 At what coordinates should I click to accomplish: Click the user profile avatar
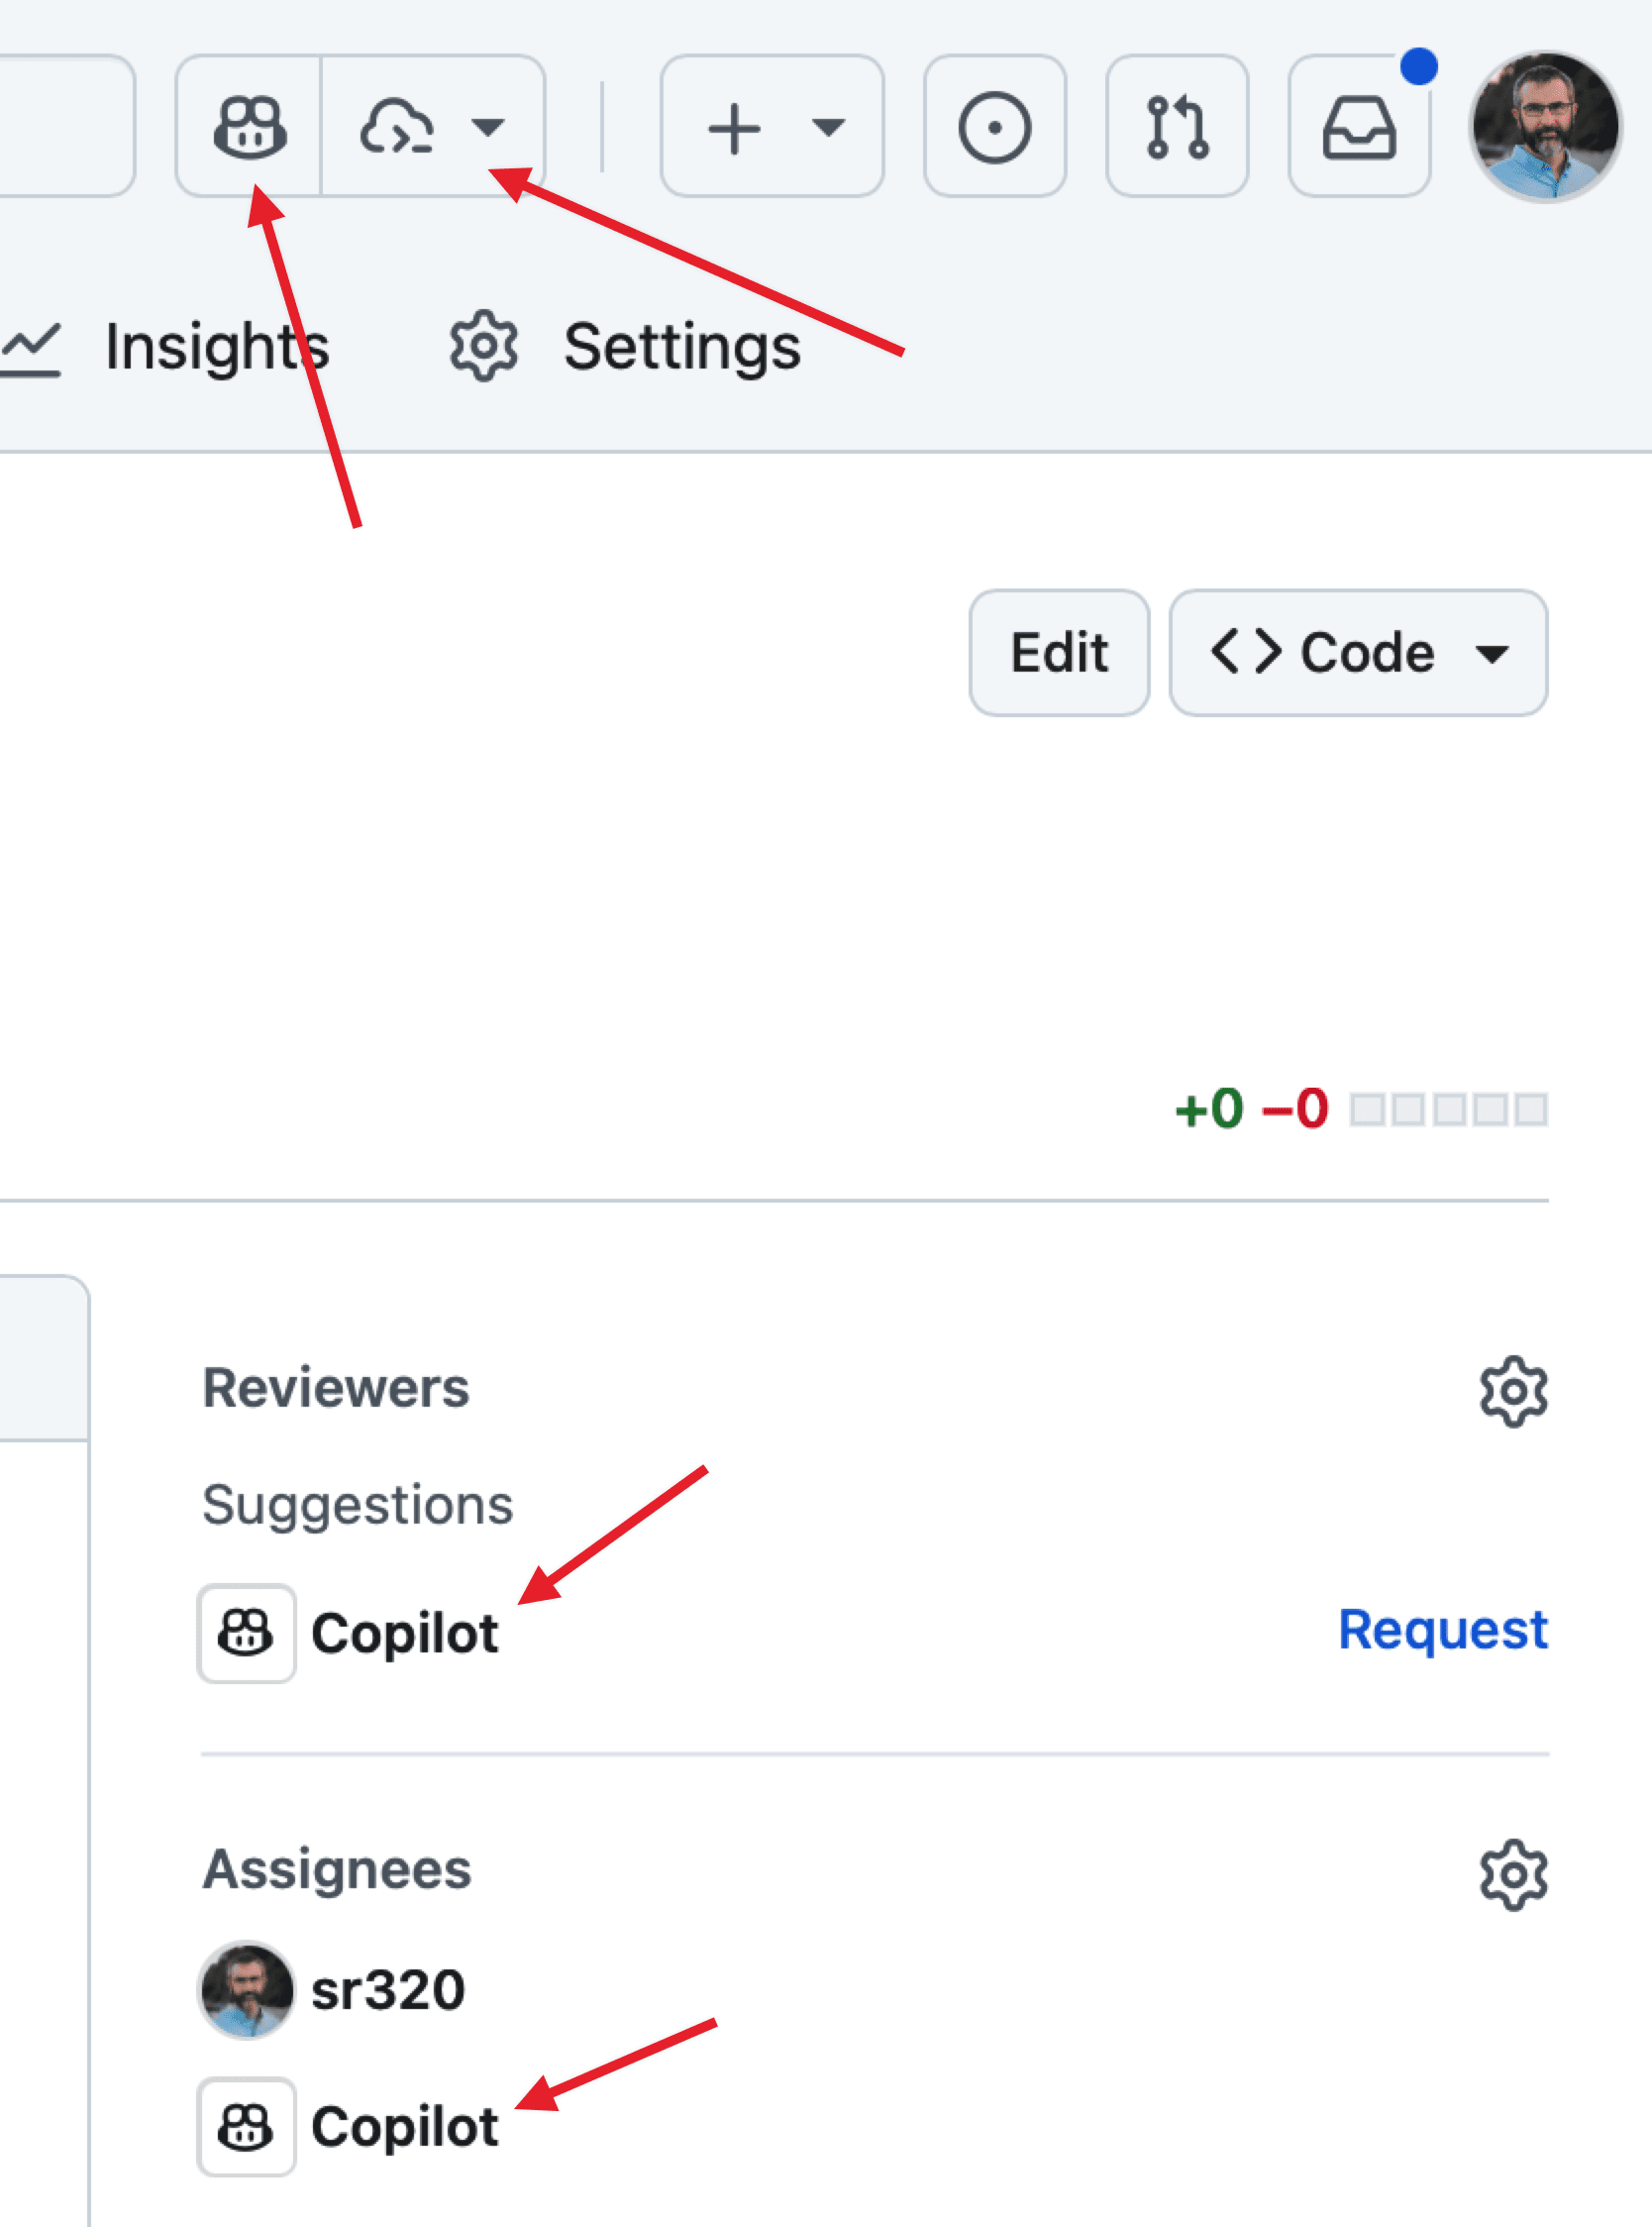(x=1545, y=127)
